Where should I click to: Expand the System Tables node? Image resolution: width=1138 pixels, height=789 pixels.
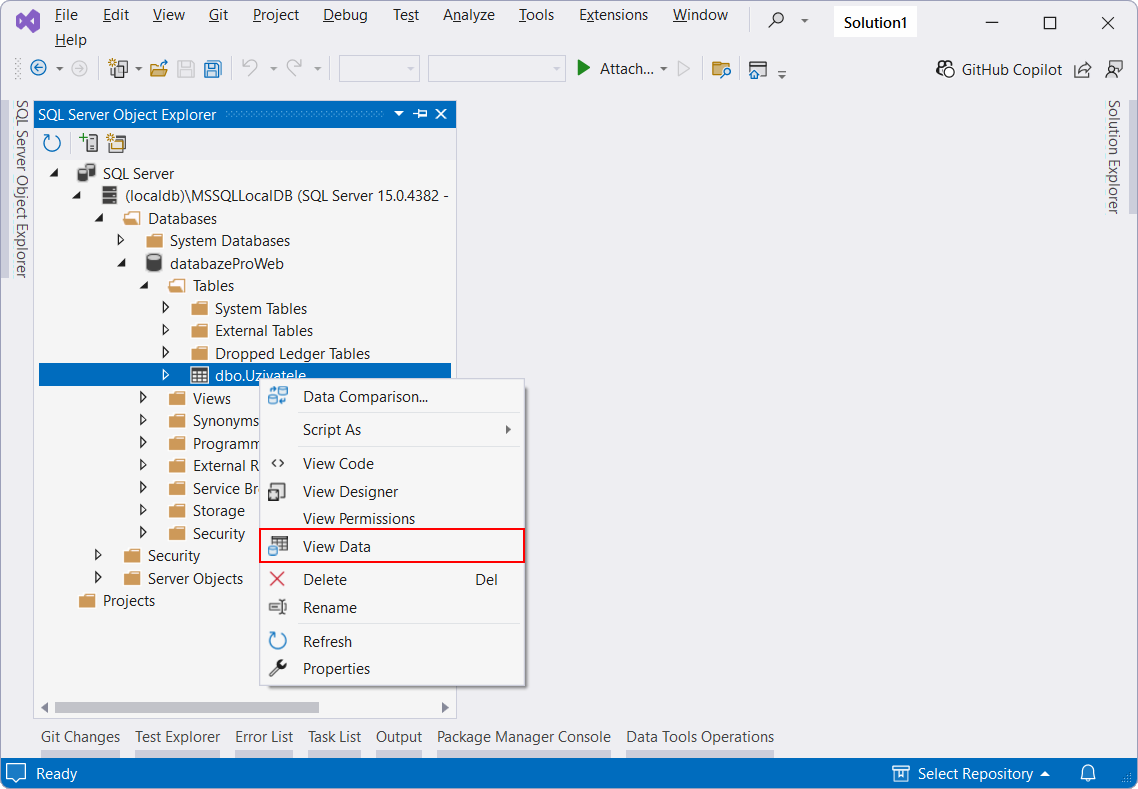(167, 308)
